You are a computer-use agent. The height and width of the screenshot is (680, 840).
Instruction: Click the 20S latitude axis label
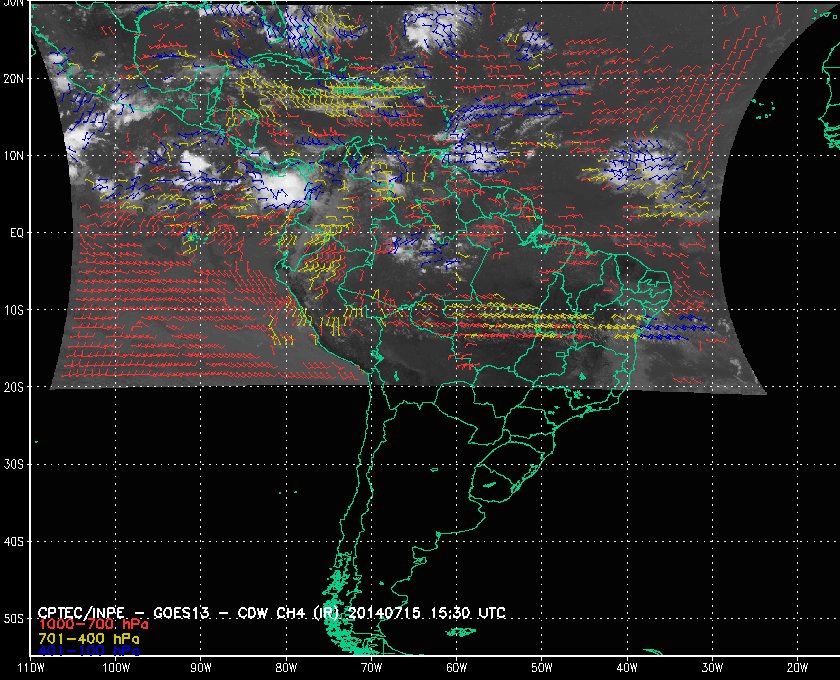click(14, 387)
